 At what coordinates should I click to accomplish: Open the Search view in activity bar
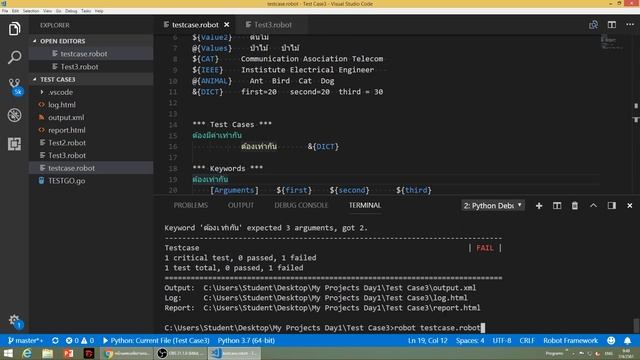point(14,57)
